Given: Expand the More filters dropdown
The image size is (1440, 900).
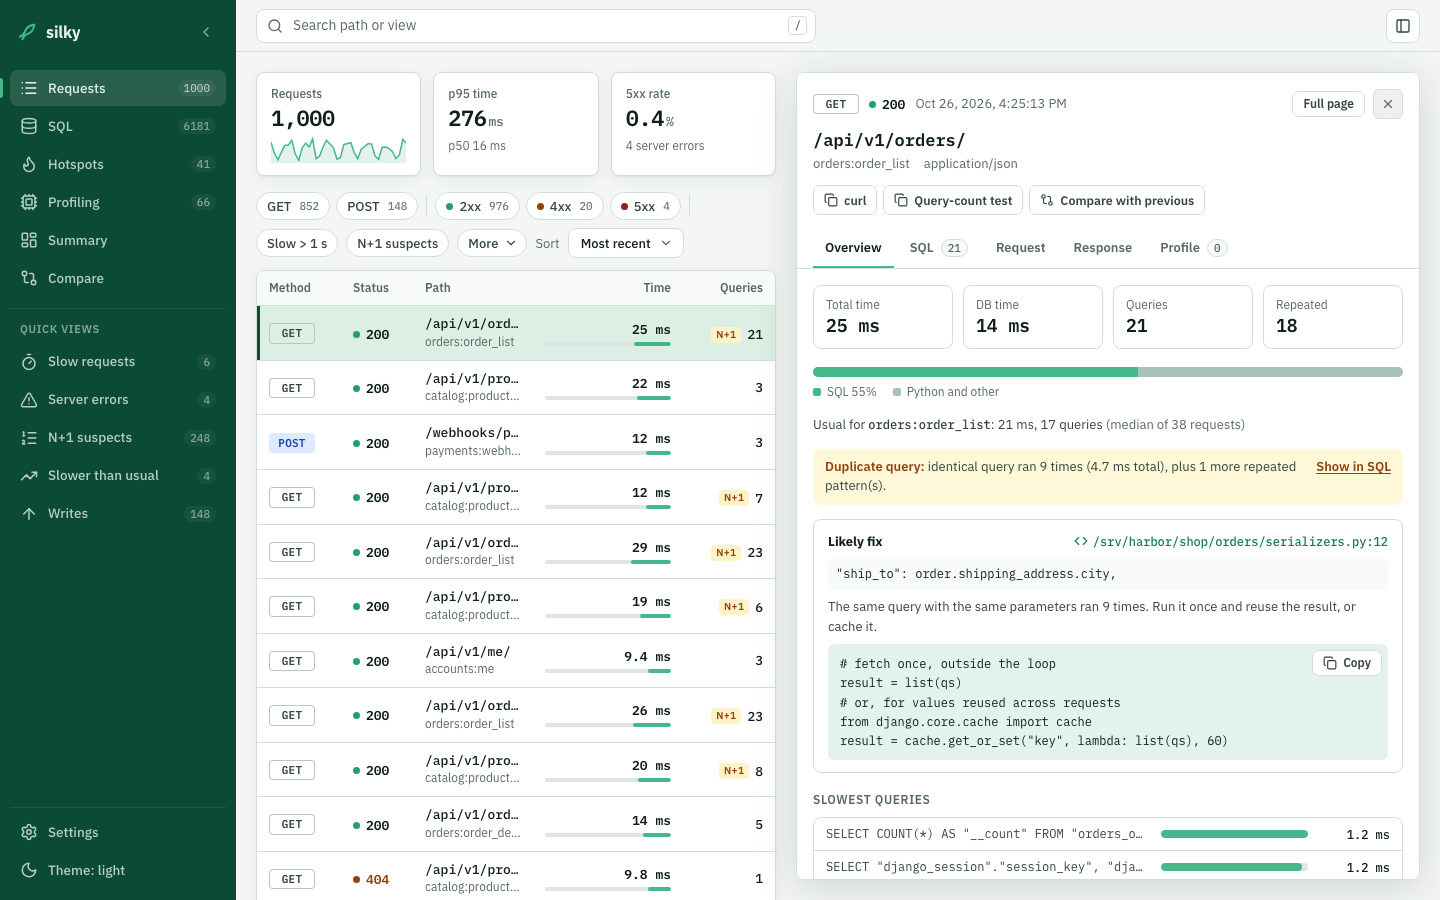Looking at the screenshot, I should [x=492, y=243].
